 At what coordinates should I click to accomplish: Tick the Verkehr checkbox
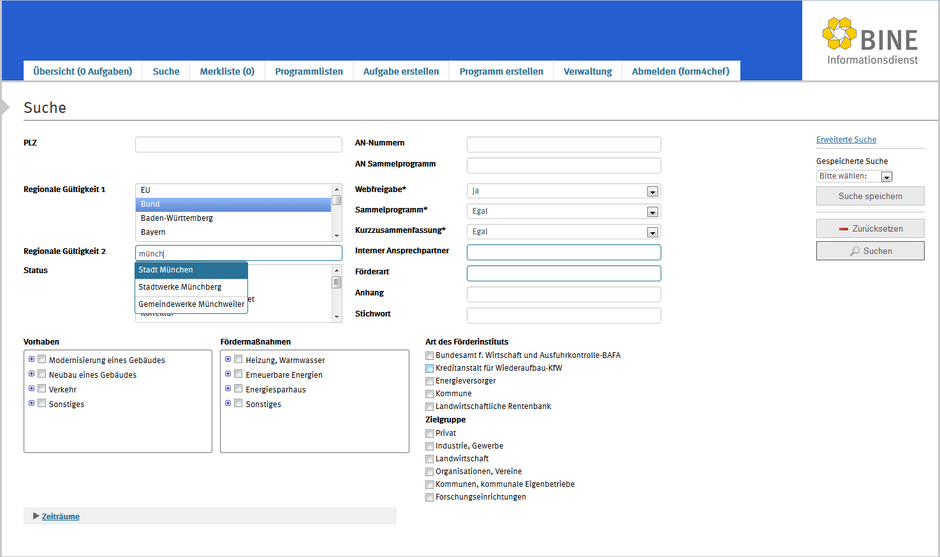(42, 389)
